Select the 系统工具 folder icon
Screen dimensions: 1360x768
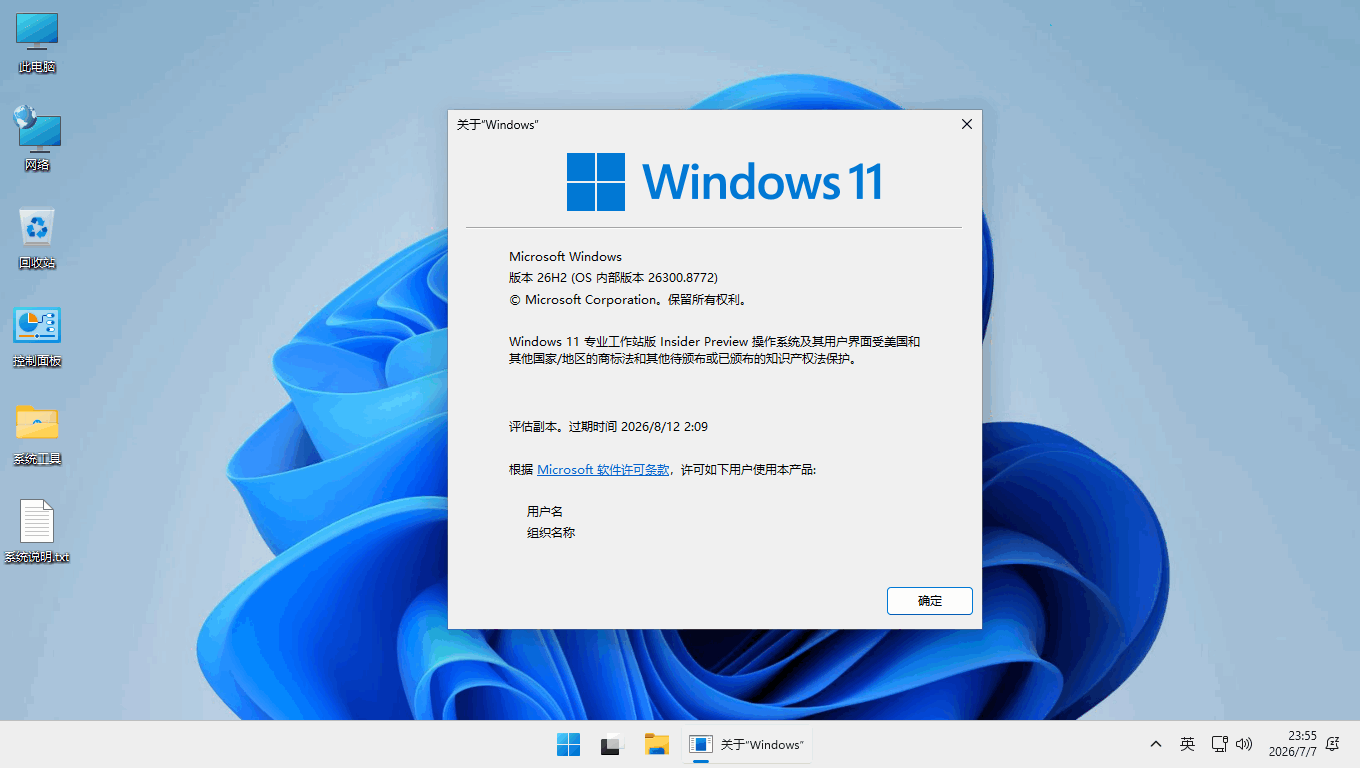pyautogui.click(x=37, y=435)
